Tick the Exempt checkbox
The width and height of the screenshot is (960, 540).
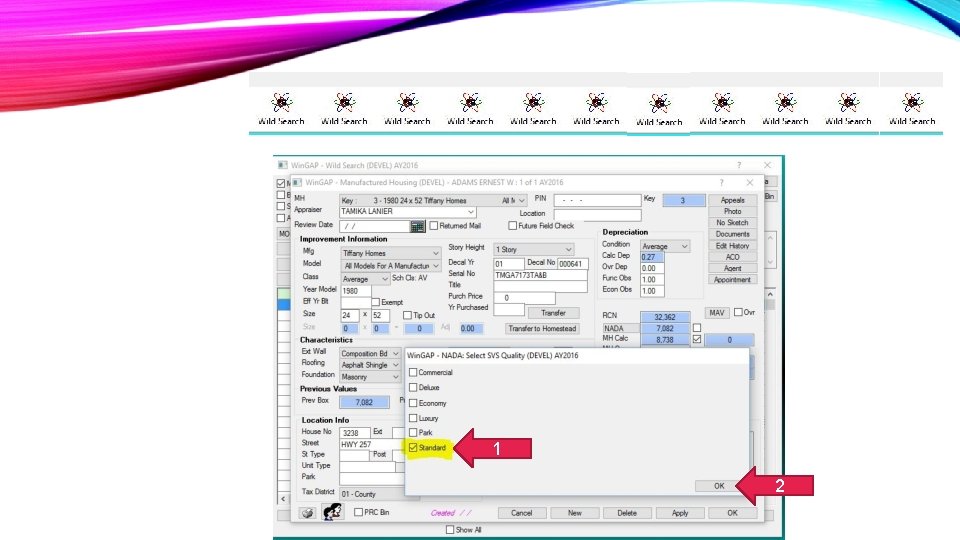pyautogui.click(x=376, y=302)
